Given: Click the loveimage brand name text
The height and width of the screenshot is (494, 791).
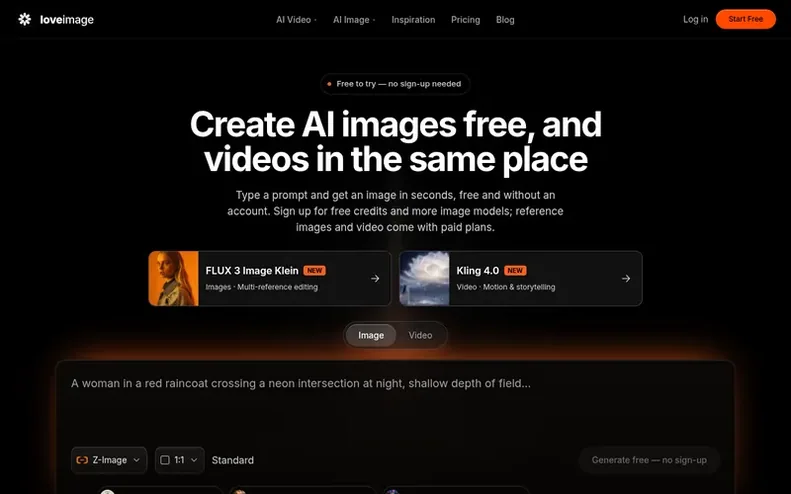Looking at the screenshot, I should pyautogui.click(x=67, y=20).
